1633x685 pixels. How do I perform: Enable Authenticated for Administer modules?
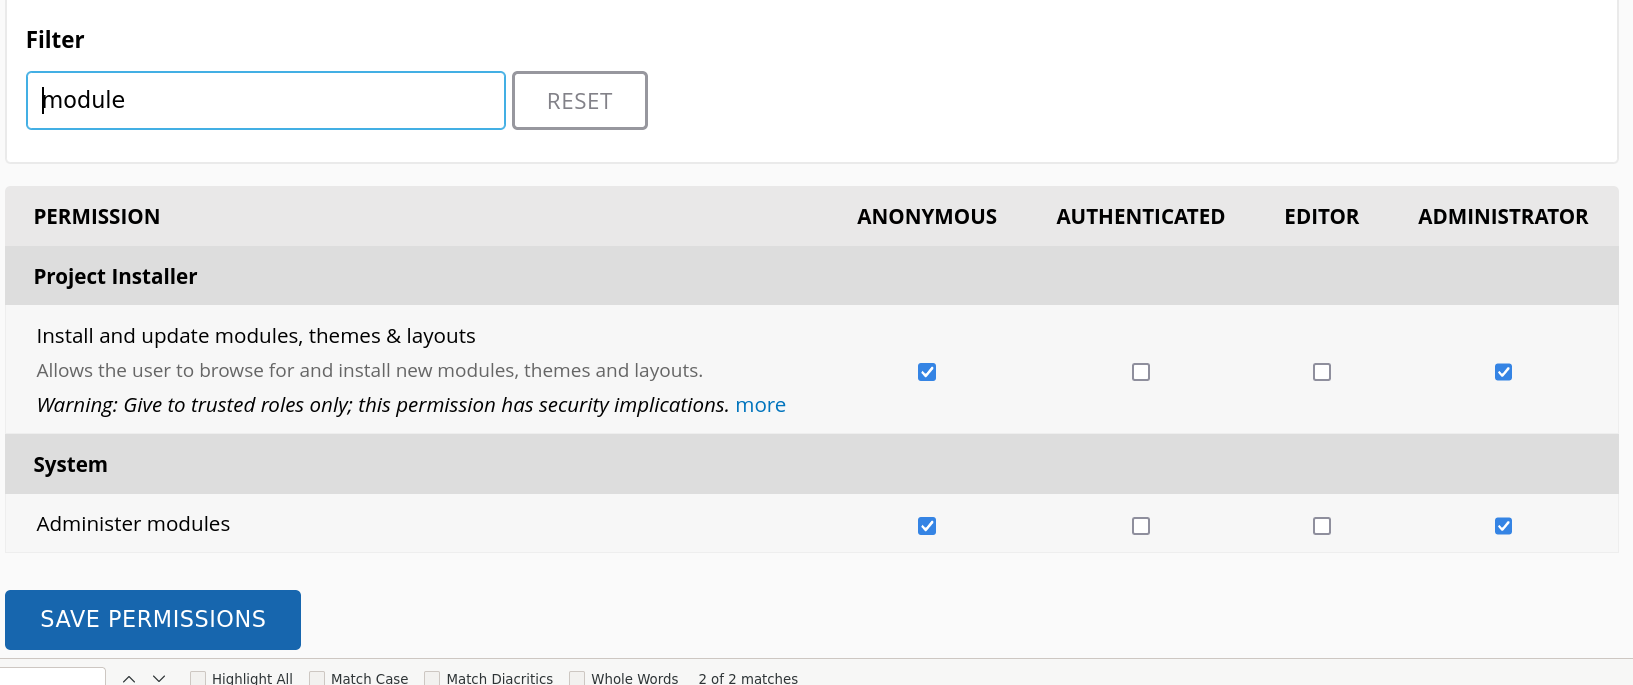click(1140, 526)
